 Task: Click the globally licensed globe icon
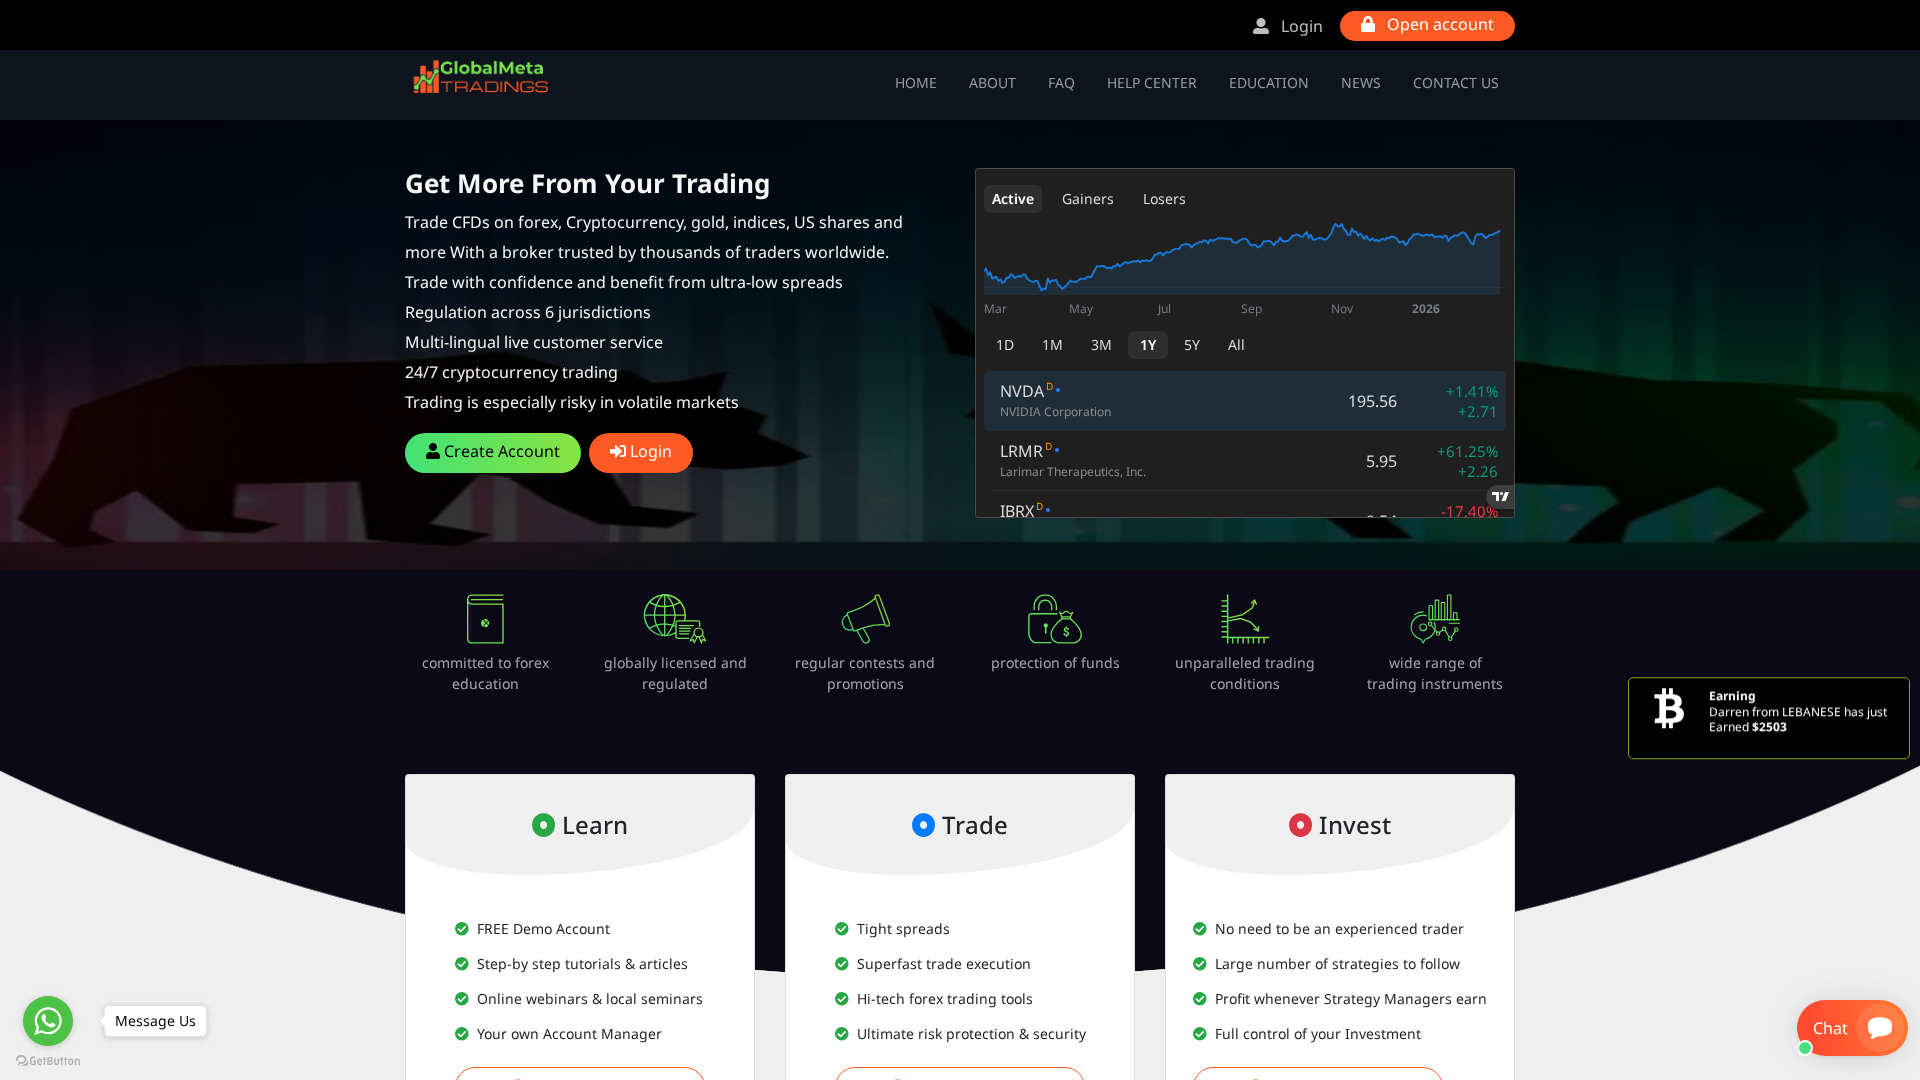point(675,619)
